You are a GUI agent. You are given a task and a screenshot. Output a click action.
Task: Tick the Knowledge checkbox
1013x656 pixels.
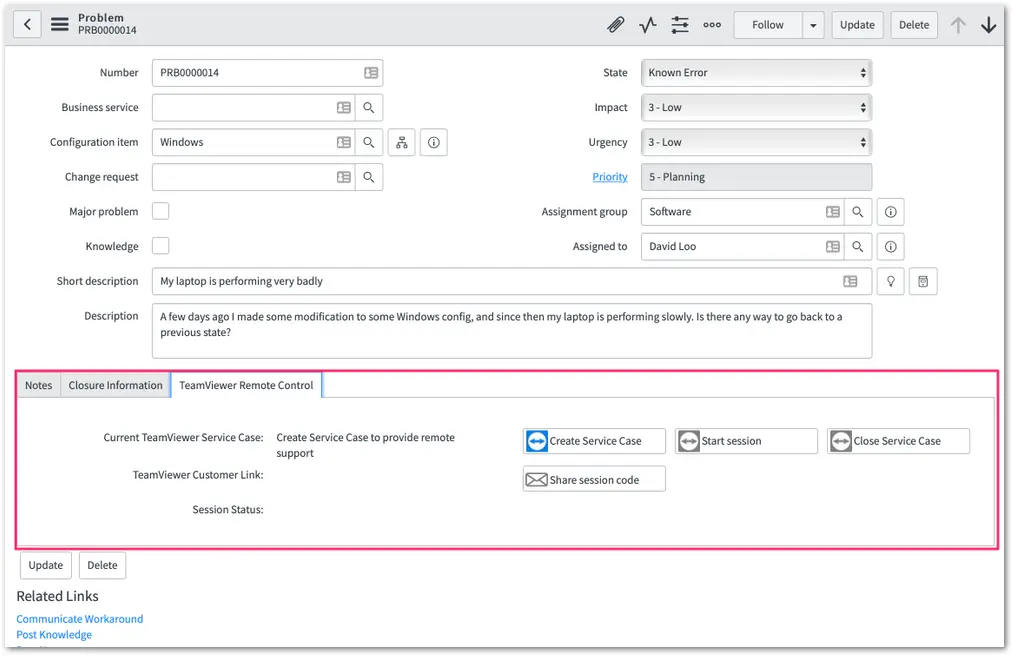(160, 246)
